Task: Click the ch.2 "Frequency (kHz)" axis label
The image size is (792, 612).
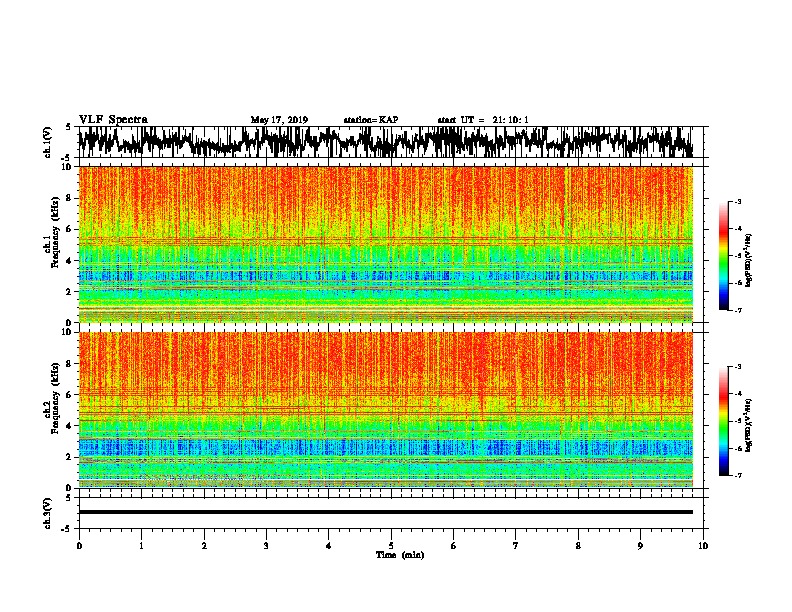Action: click(x=54, y=398)
